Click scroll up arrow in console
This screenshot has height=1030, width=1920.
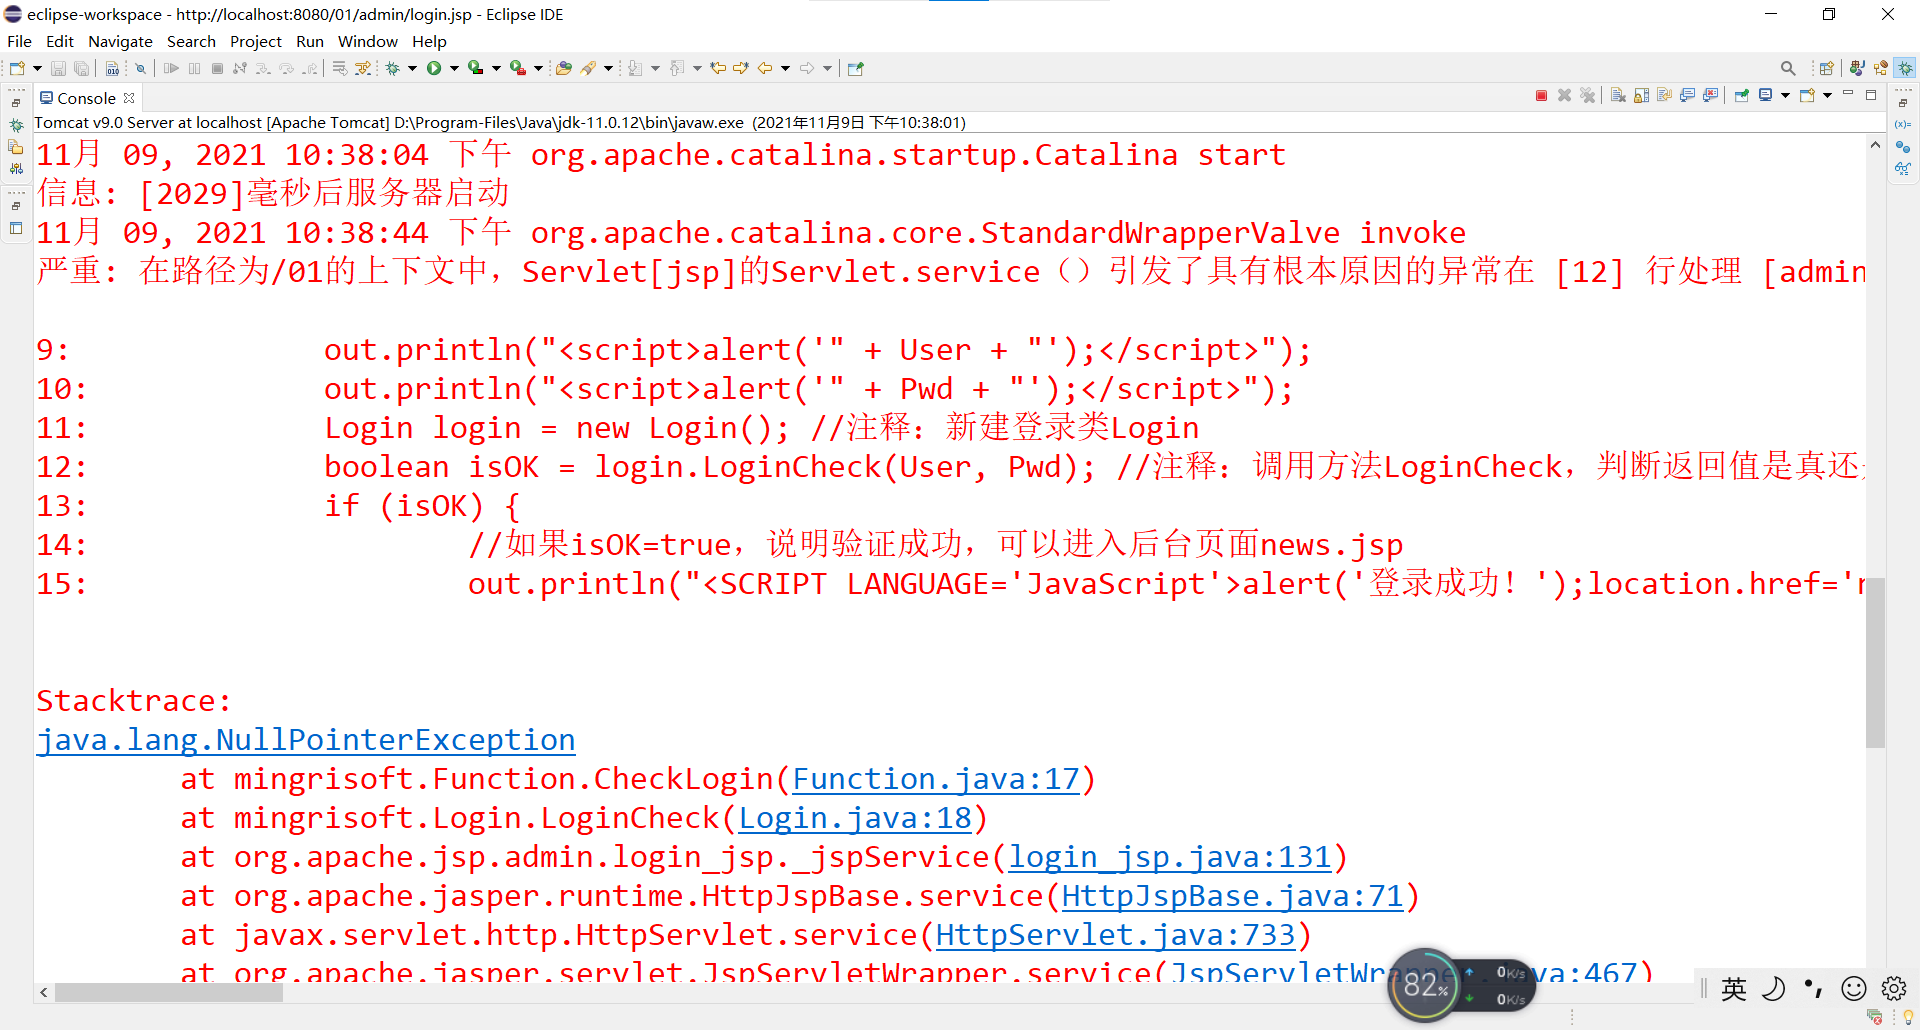[1875, 145]
